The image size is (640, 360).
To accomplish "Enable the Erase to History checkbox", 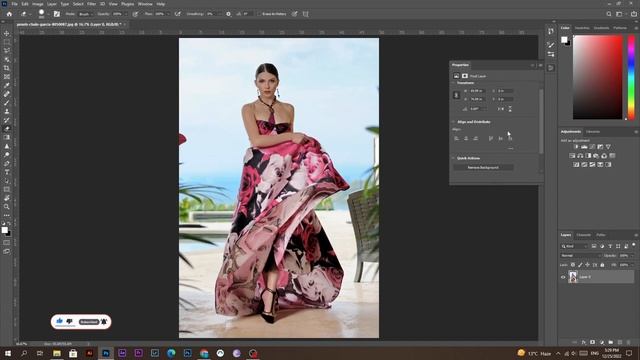I will coord(259,14).
